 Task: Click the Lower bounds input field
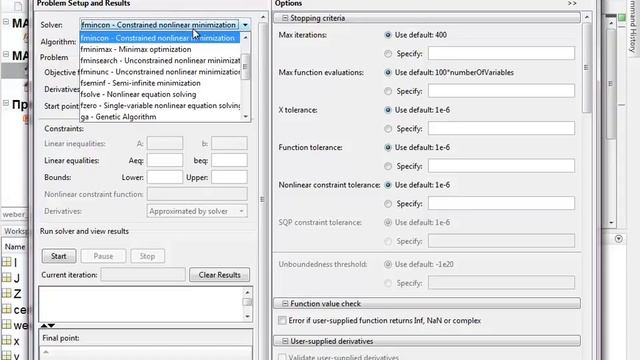point(164,177)
